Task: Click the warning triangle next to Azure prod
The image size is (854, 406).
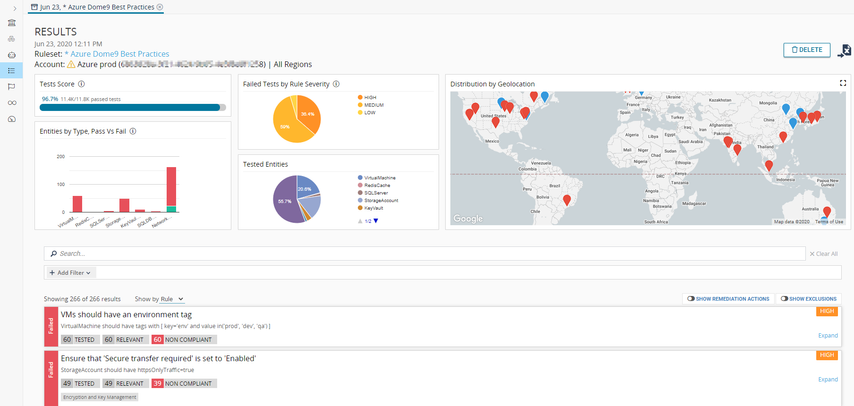Action: (x=70, y=64)
